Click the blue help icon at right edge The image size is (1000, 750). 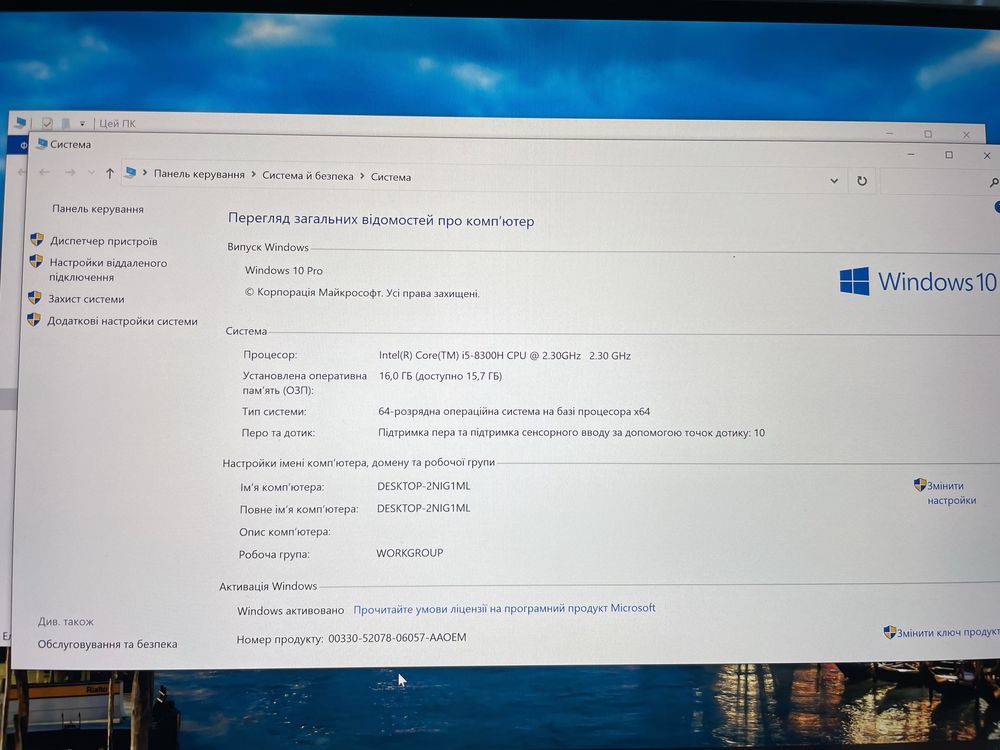(x=997, y=206)
